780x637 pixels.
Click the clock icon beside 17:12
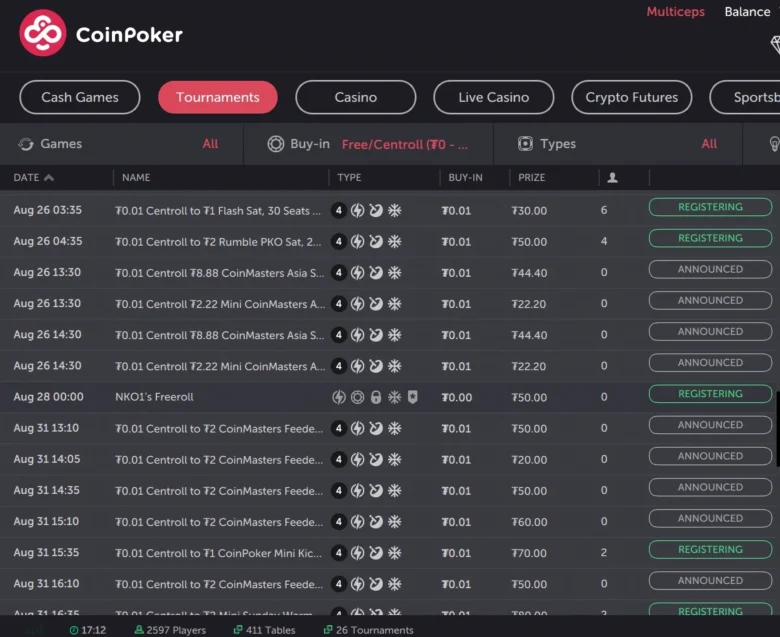[x=74, y=630]
